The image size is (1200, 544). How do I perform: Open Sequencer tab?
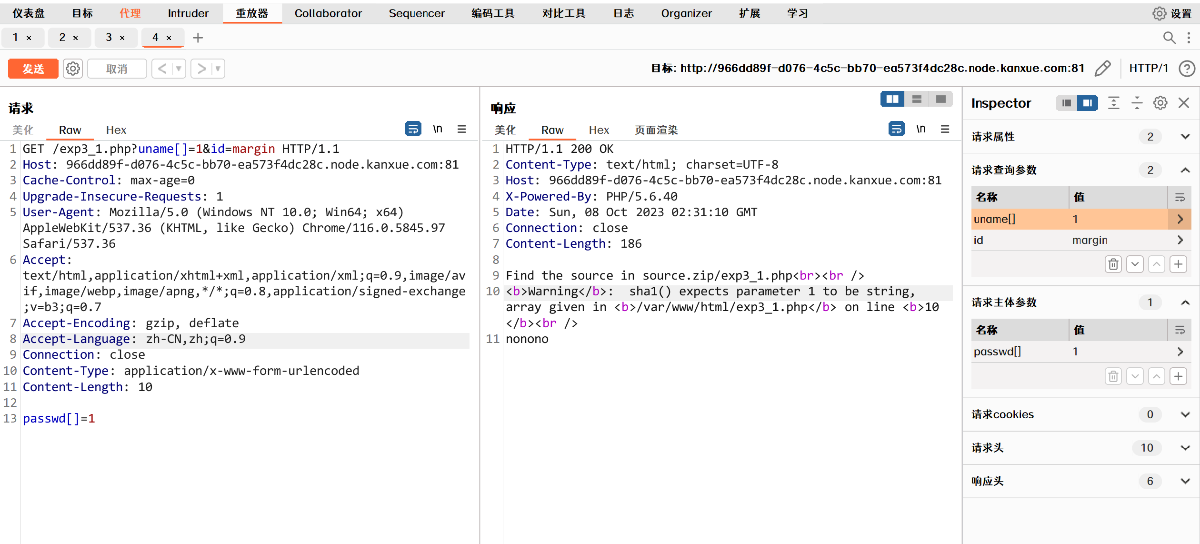pos(417,13)
